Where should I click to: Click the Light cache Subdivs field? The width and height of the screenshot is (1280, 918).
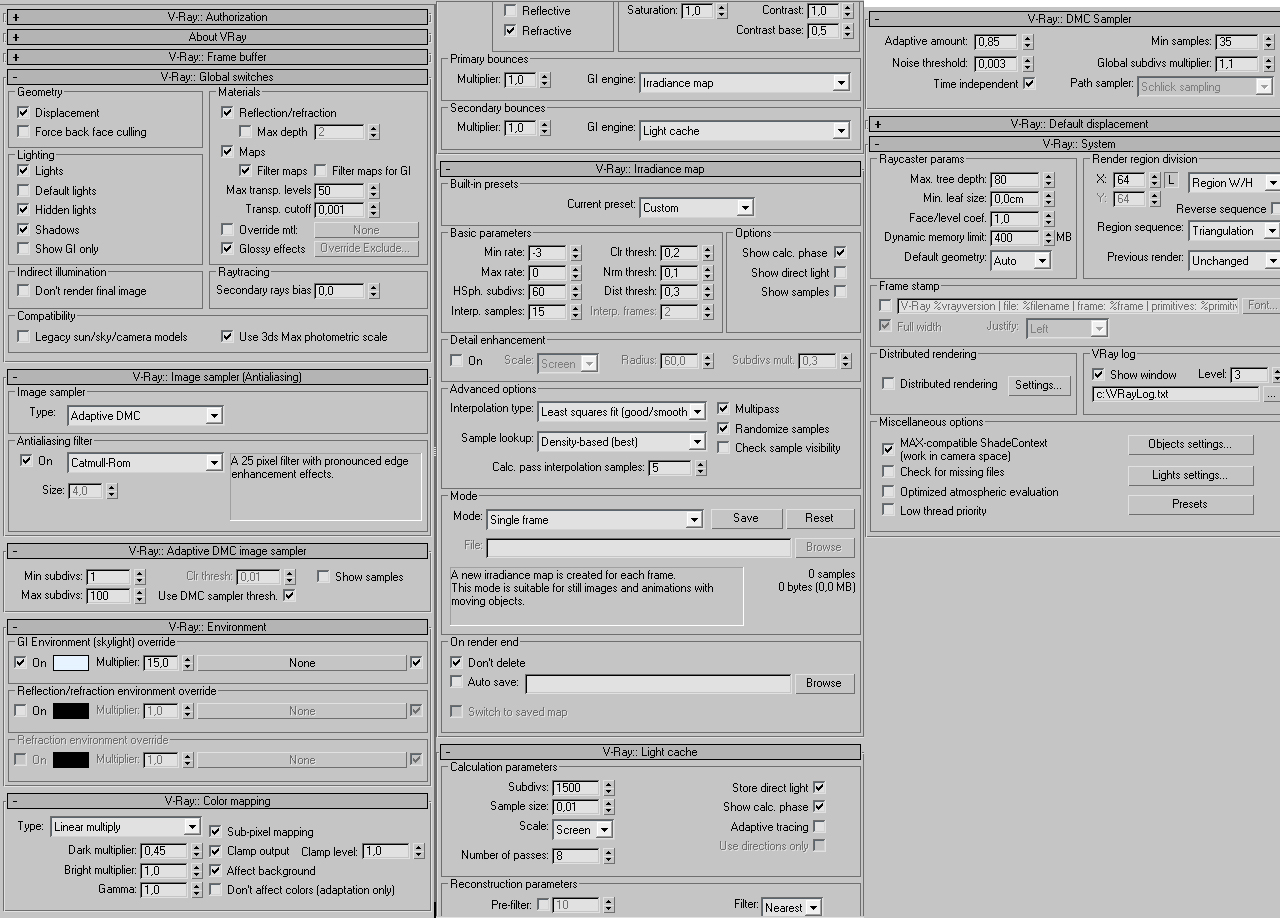574,788
